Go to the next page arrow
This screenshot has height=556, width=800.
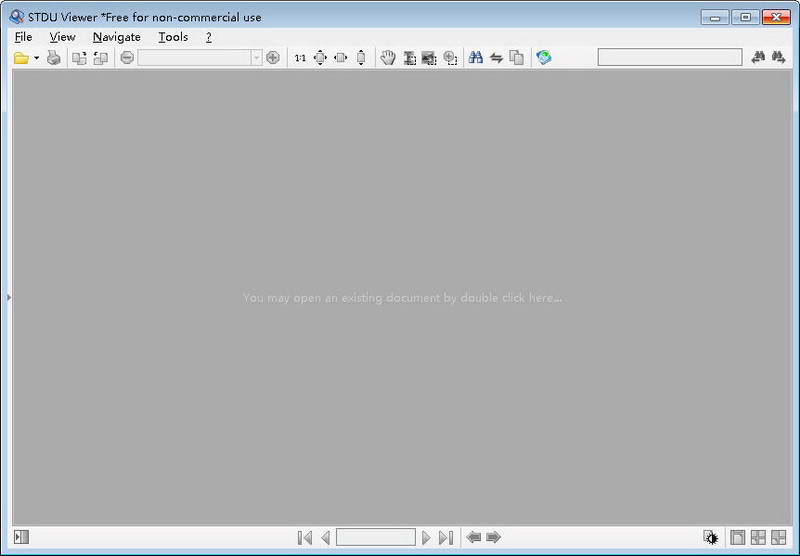(x=426, y=538)
